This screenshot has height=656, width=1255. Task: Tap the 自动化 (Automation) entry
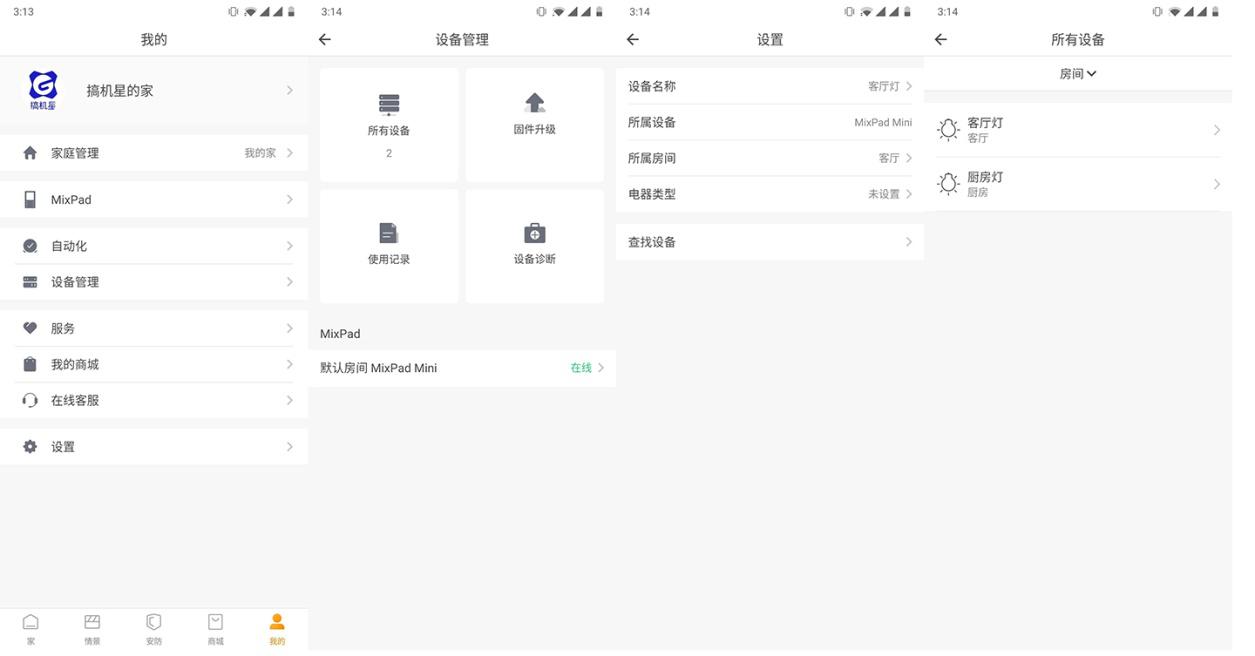(x=154, y=245)
